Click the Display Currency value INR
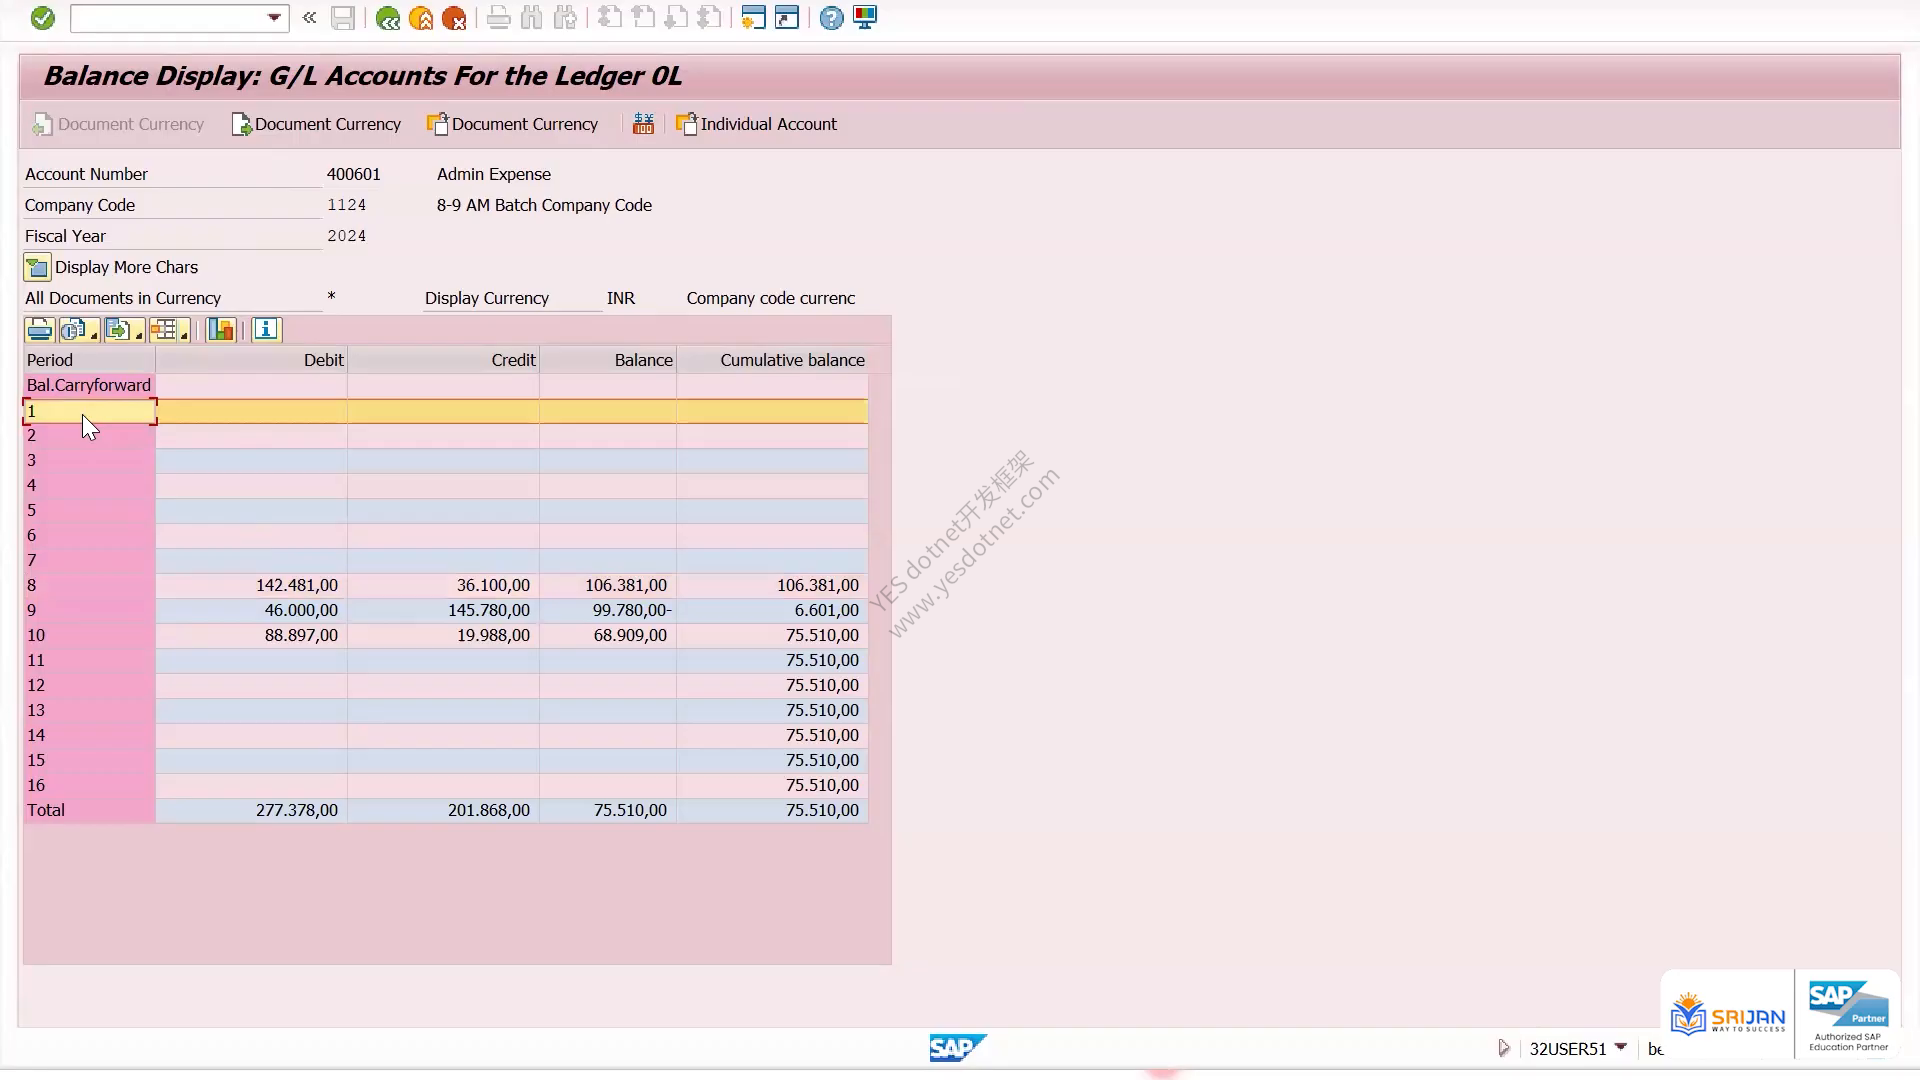This screenshot has width=1920, height=1080. point(621,298)
